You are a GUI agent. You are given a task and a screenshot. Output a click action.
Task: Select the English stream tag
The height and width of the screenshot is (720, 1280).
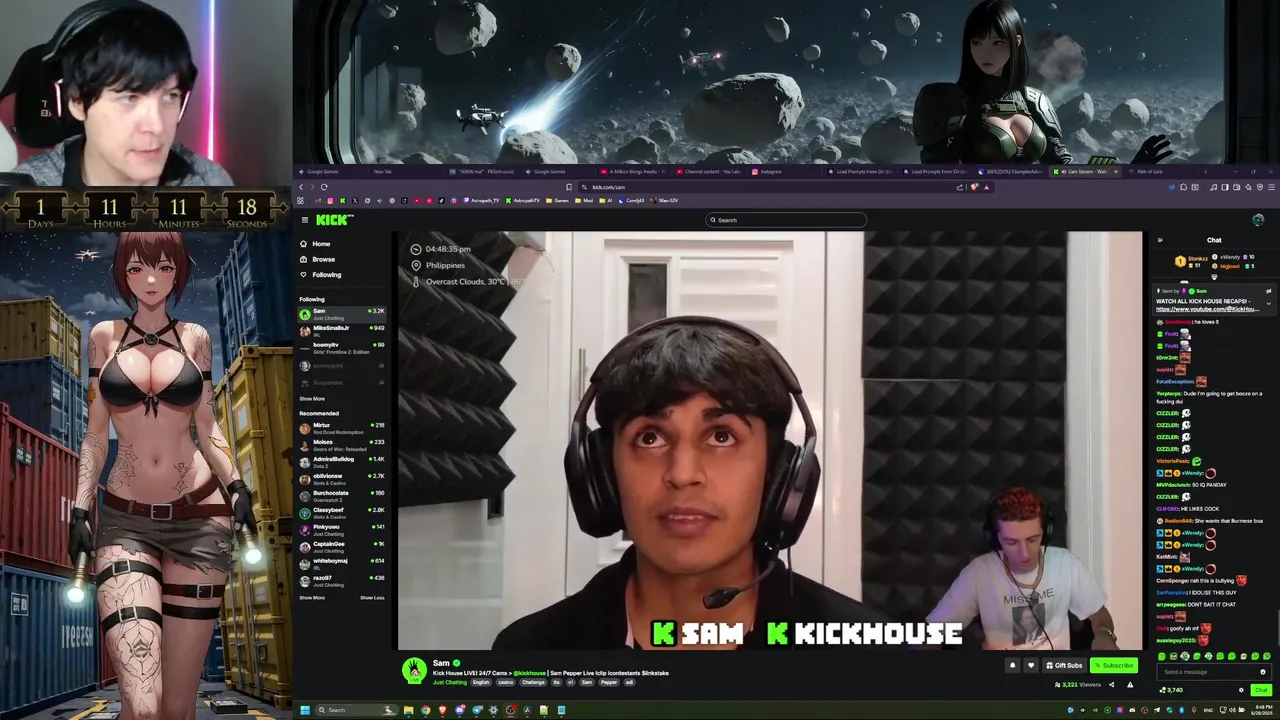[x=481, y=682]
